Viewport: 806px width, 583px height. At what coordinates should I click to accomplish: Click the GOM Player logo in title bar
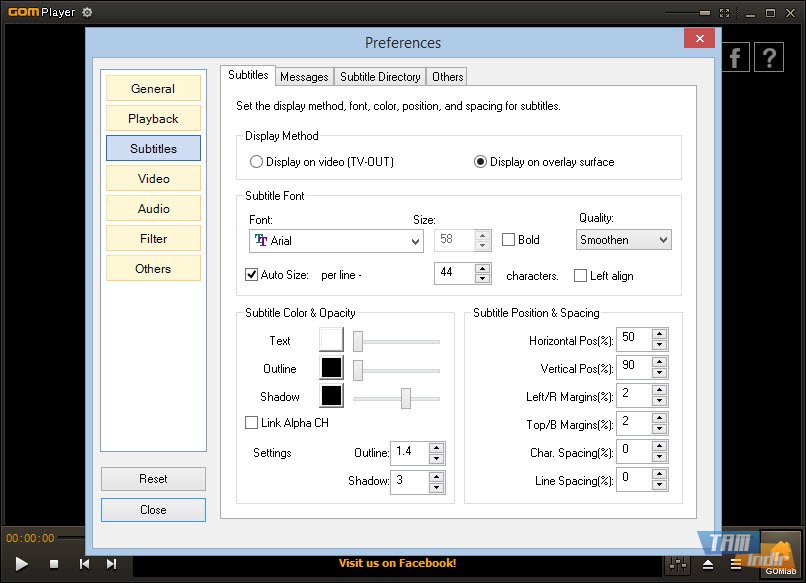42,12
